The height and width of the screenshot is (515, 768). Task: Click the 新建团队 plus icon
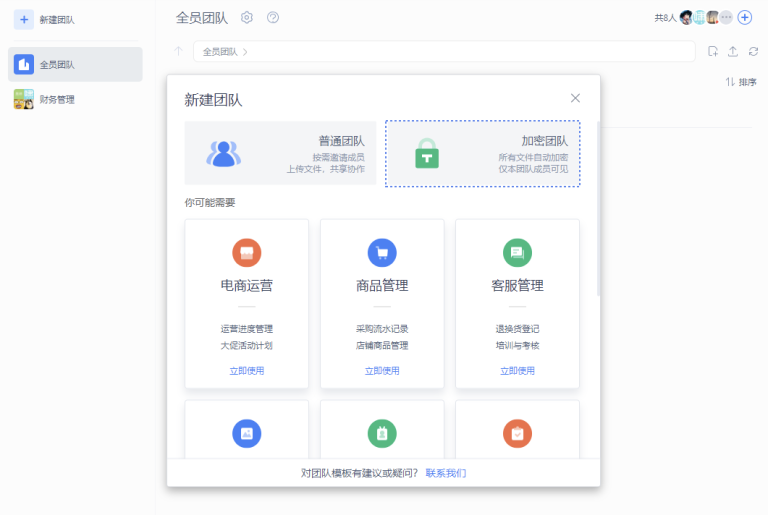pyautogui.click(x=23, y=19)
